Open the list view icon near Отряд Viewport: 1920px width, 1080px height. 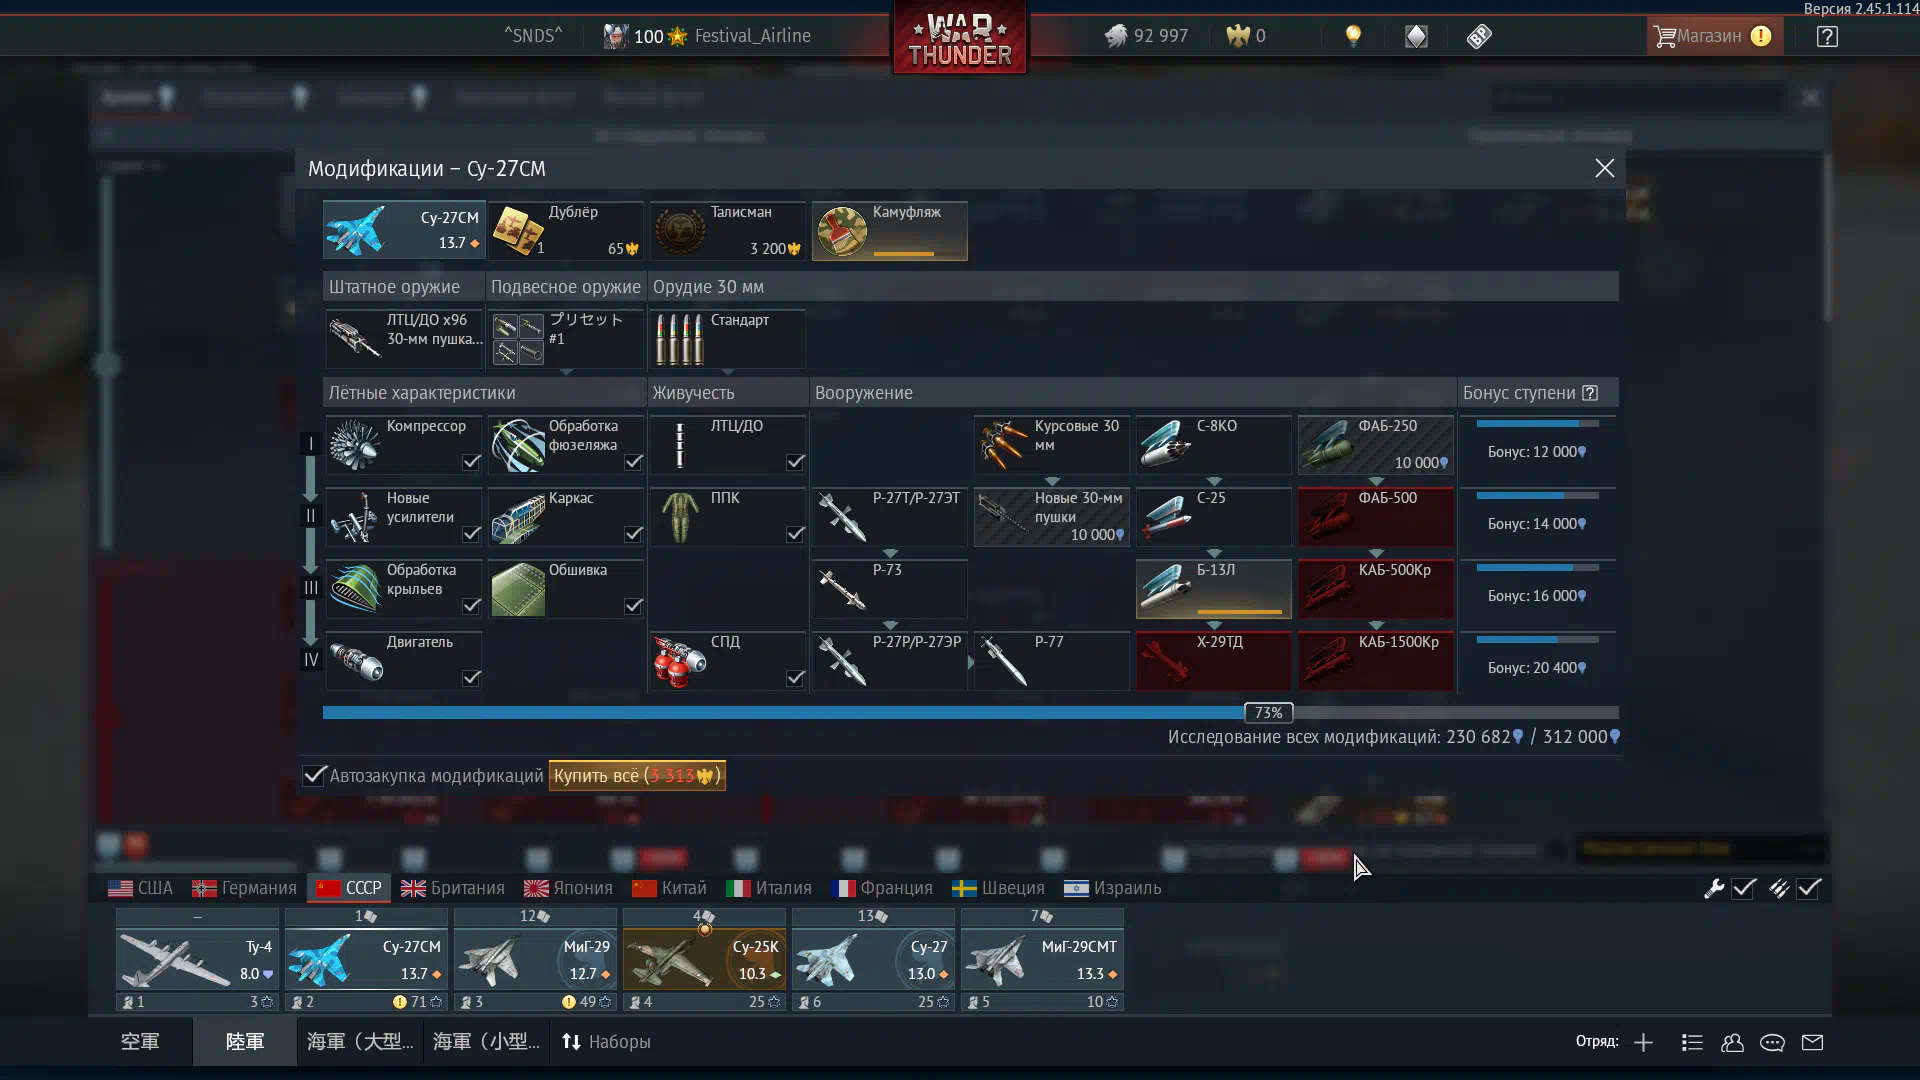click(1692, 1042)
